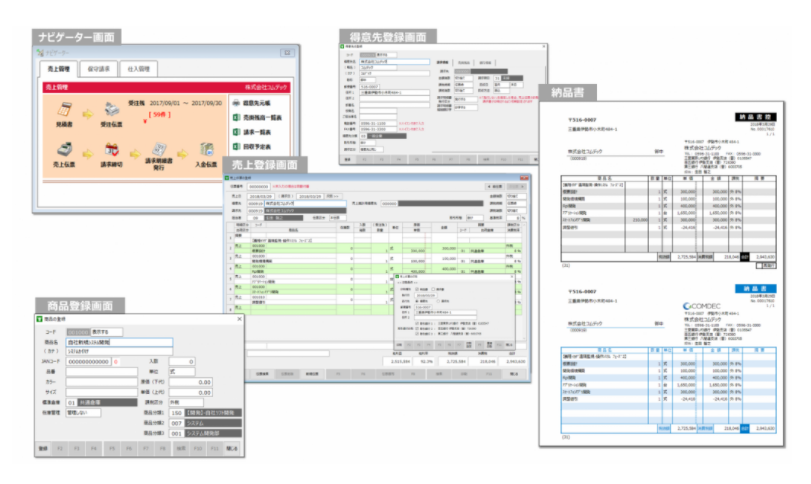
Task: Click green title icon of product registration window
Action: [40, 319]
